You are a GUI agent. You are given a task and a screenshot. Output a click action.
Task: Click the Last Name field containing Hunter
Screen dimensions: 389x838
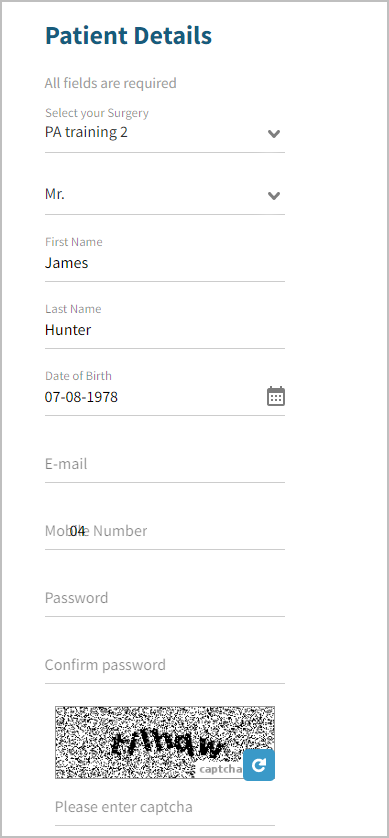click(165, 330)
